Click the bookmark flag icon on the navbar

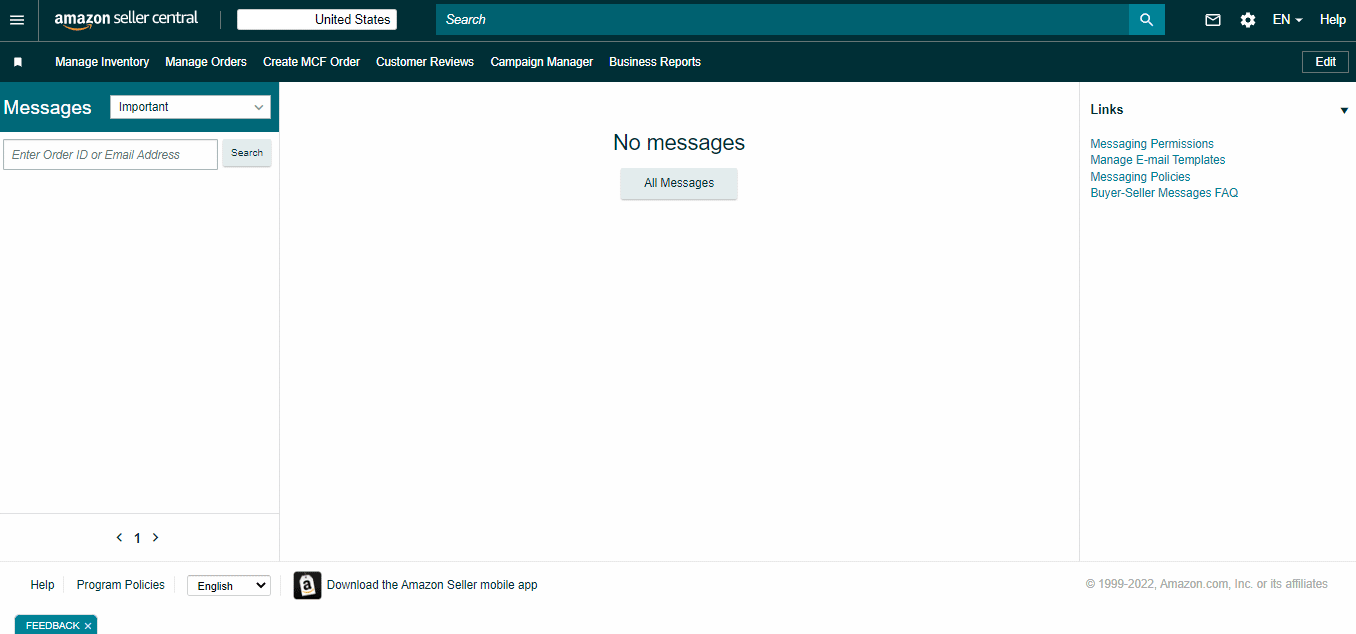(17, 61)
